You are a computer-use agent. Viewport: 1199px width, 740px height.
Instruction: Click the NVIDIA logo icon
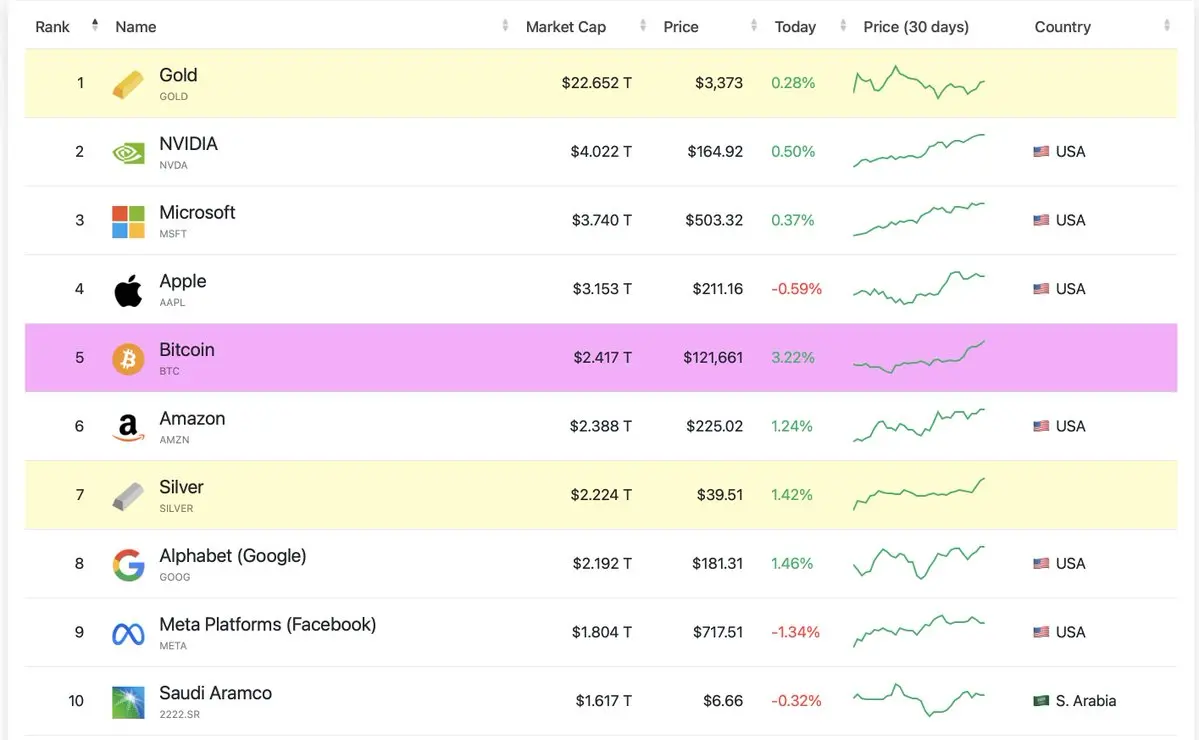pos(128,153)
